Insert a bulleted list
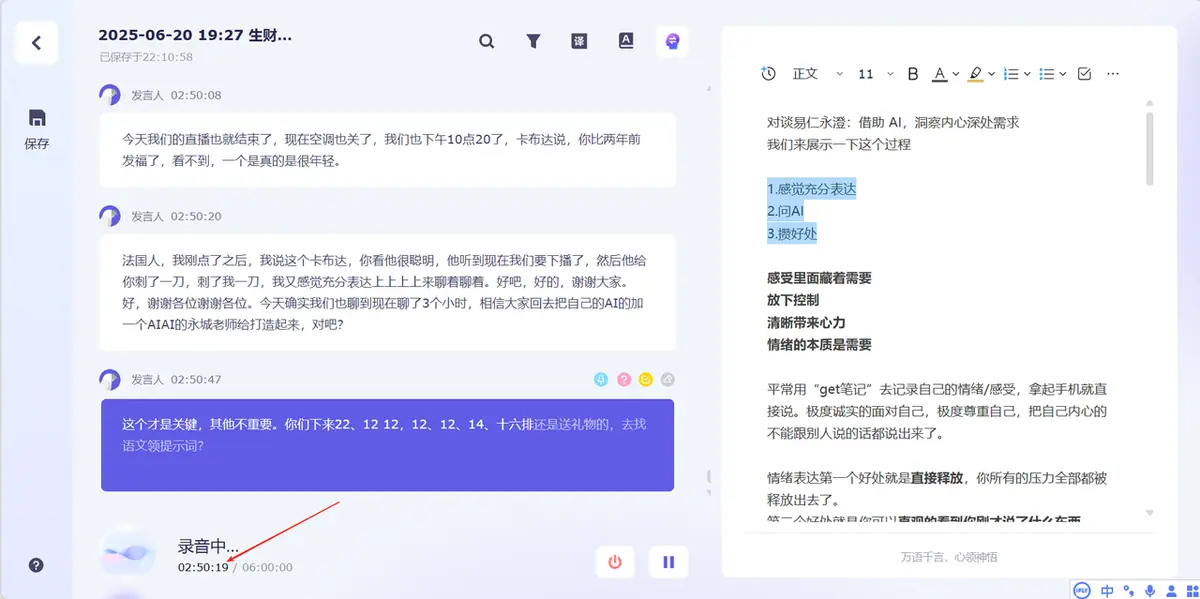The width and height of the screenshot is (1200, 599). (1047, 74)
